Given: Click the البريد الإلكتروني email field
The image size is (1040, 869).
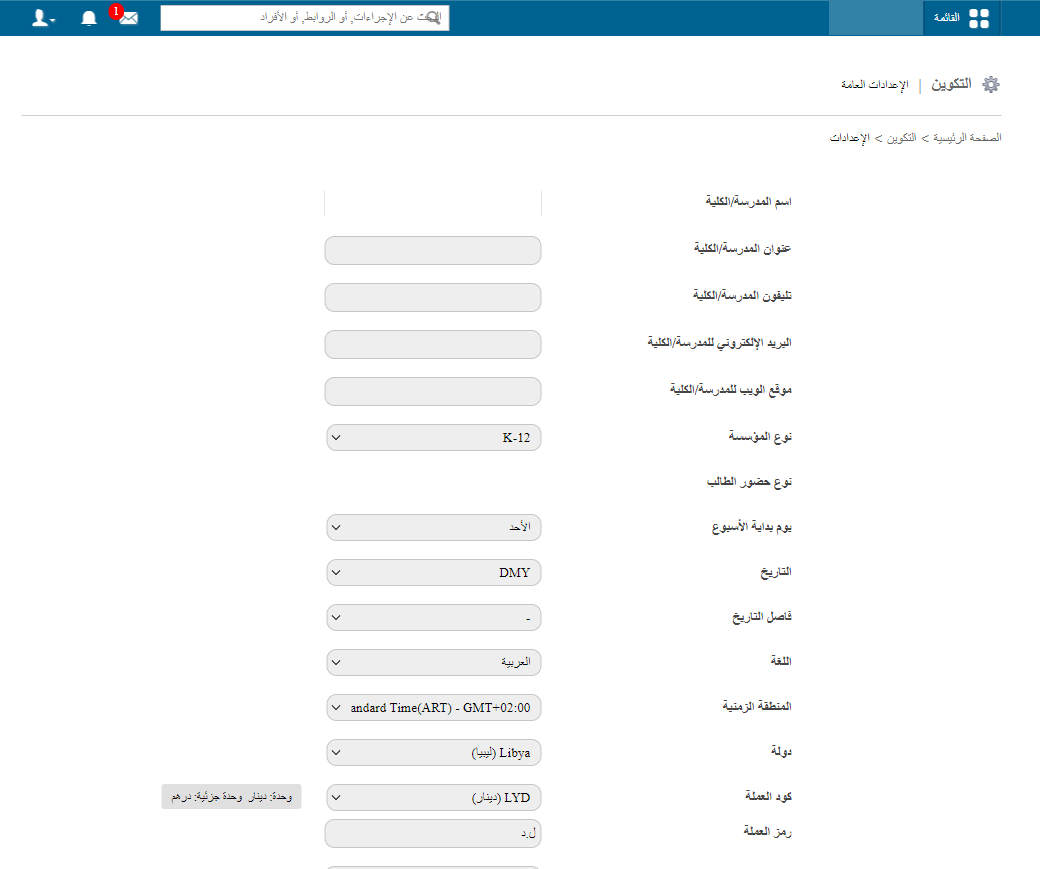Looking at the screenshot, I should point(433,345).
